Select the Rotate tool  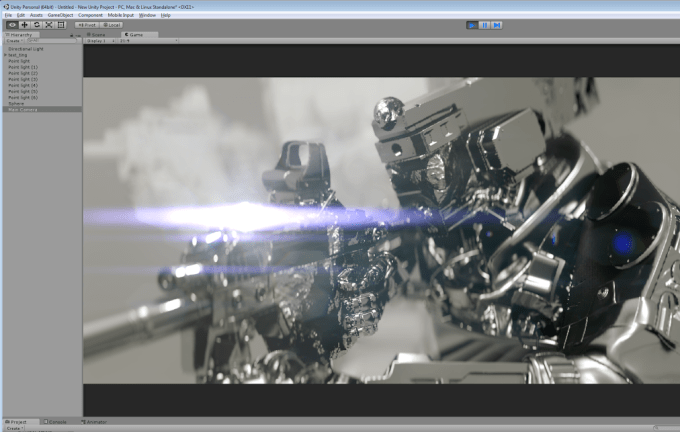pyautogui.click(x=36, y=25)
